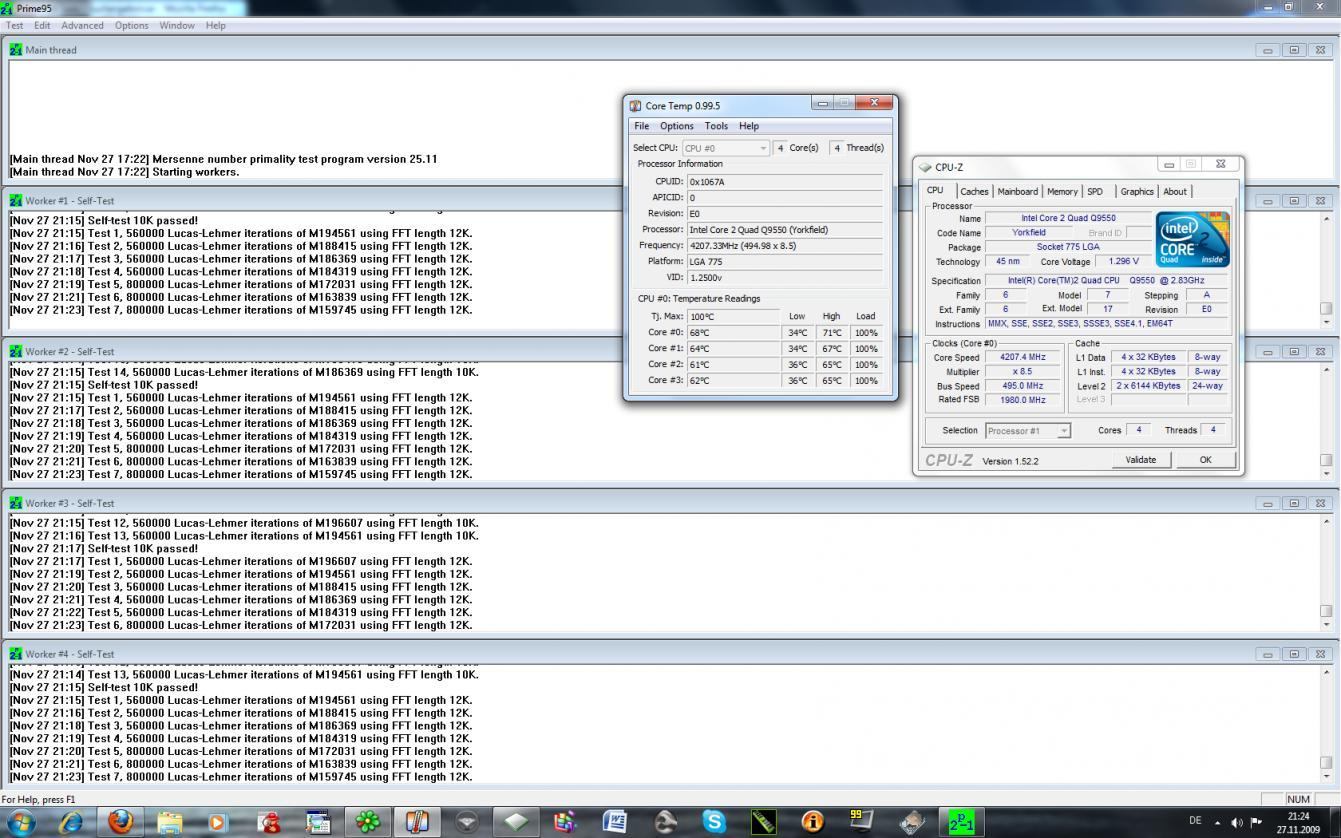Click the orange info icon in taskbar
Image resolution: width=1341 pixels, height=838 pixels.
[x=813, y=822]
